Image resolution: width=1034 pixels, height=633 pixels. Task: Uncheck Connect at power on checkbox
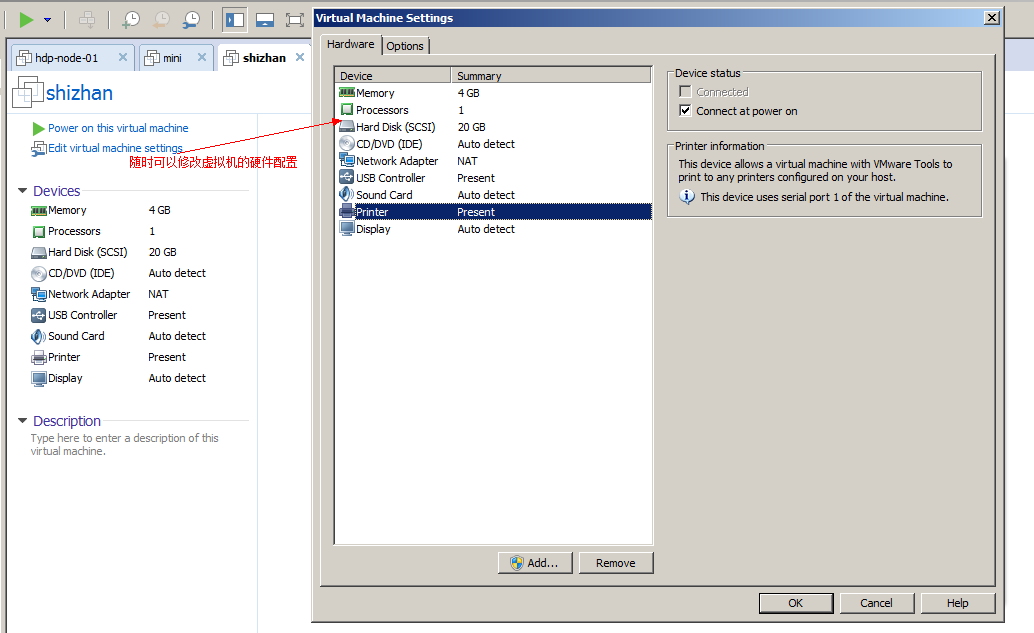(685, 111)
